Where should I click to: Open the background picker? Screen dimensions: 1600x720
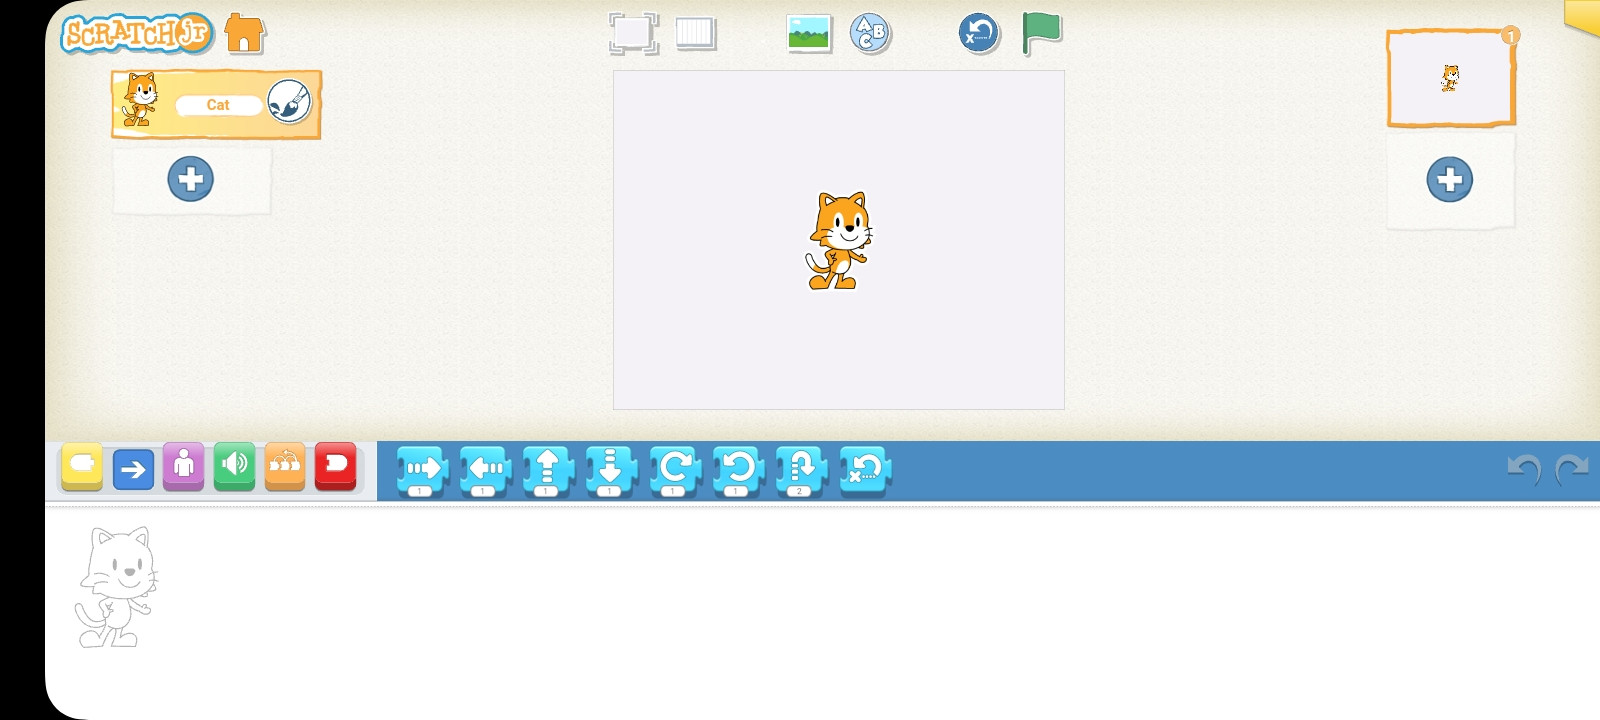[809, 33]
